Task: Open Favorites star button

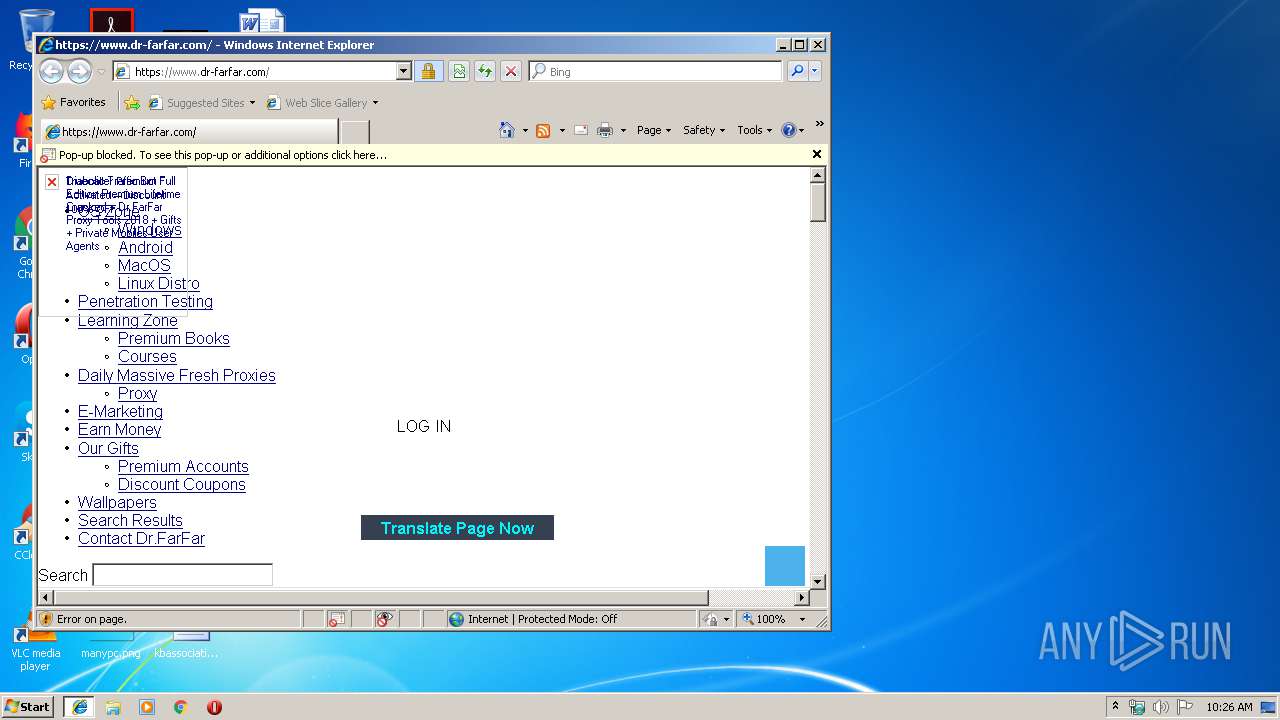Action: (x=73, y=102)
